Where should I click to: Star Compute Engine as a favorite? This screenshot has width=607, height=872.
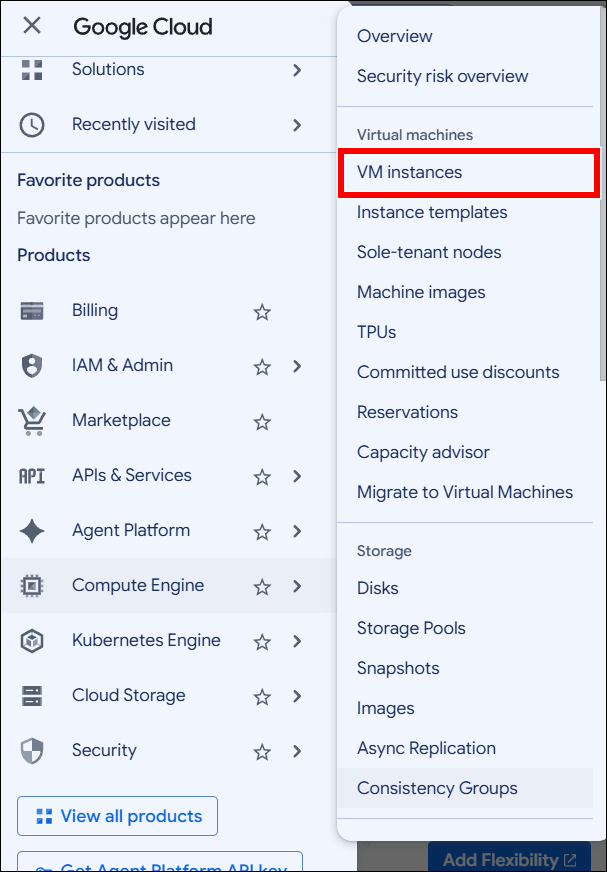click(262, 587)
